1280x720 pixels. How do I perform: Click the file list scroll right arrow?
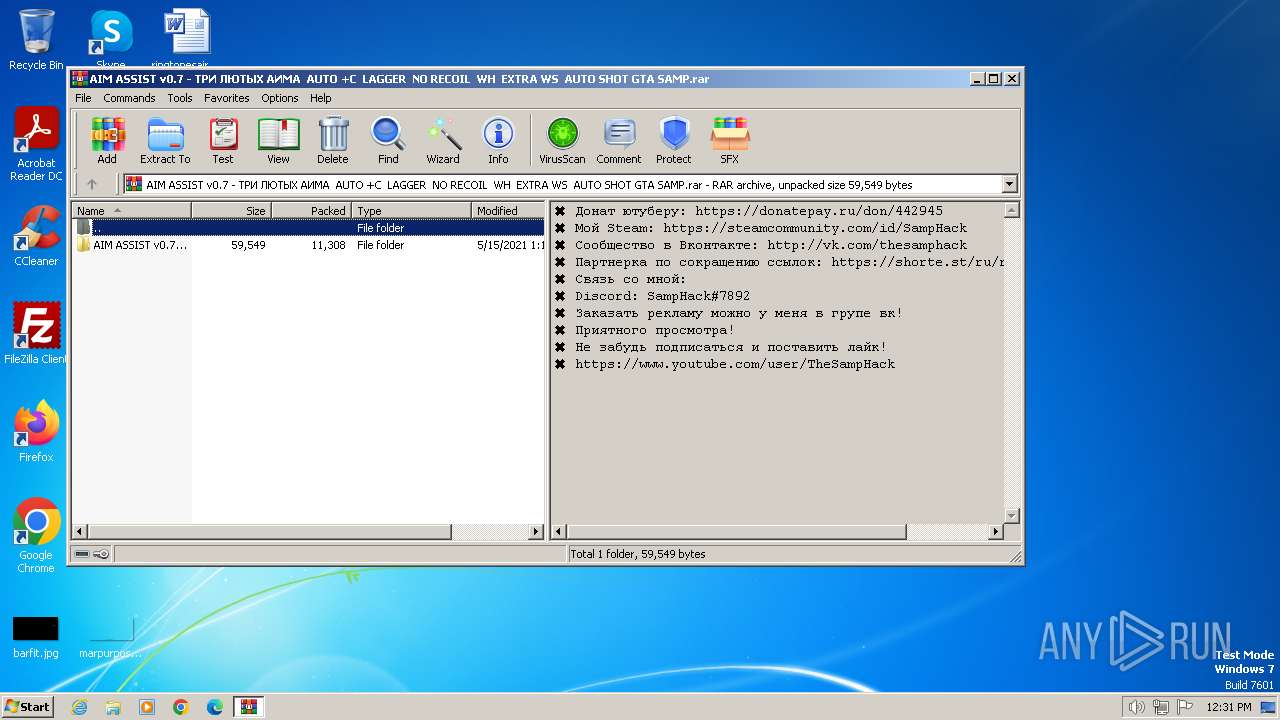535,532
